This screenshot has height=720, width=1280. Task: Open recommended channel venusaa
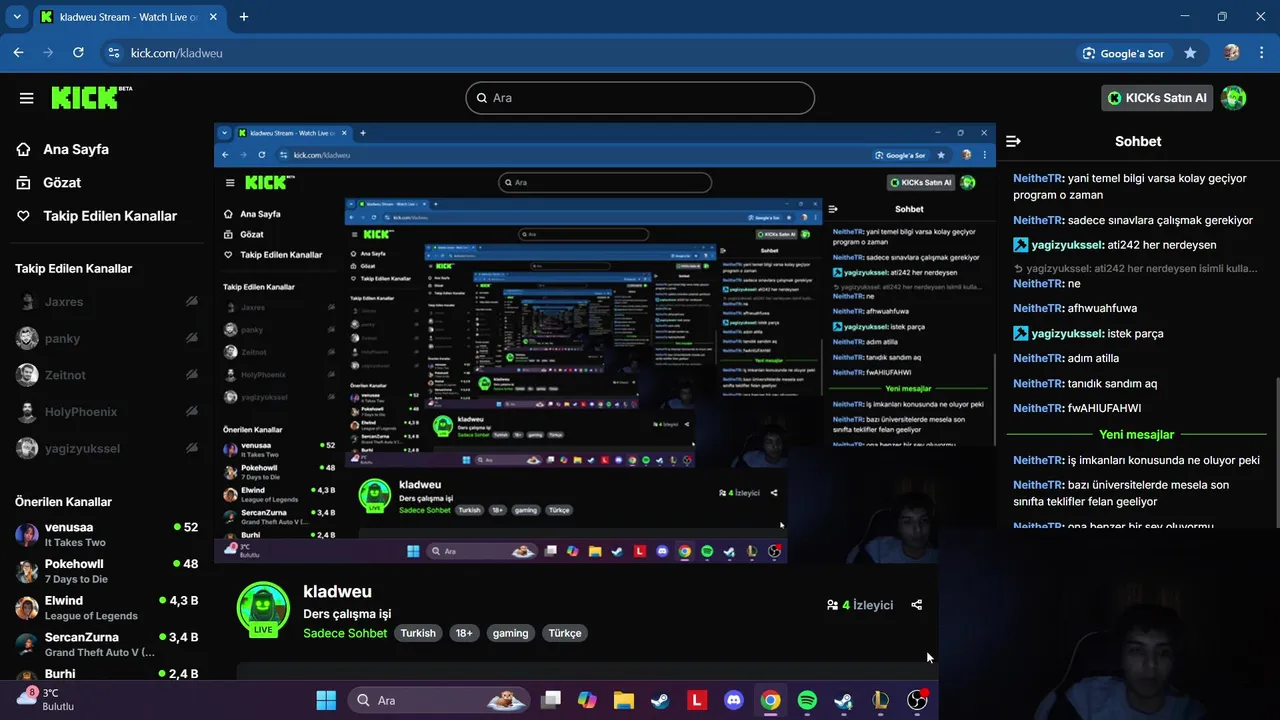click(x=106, y=534)
